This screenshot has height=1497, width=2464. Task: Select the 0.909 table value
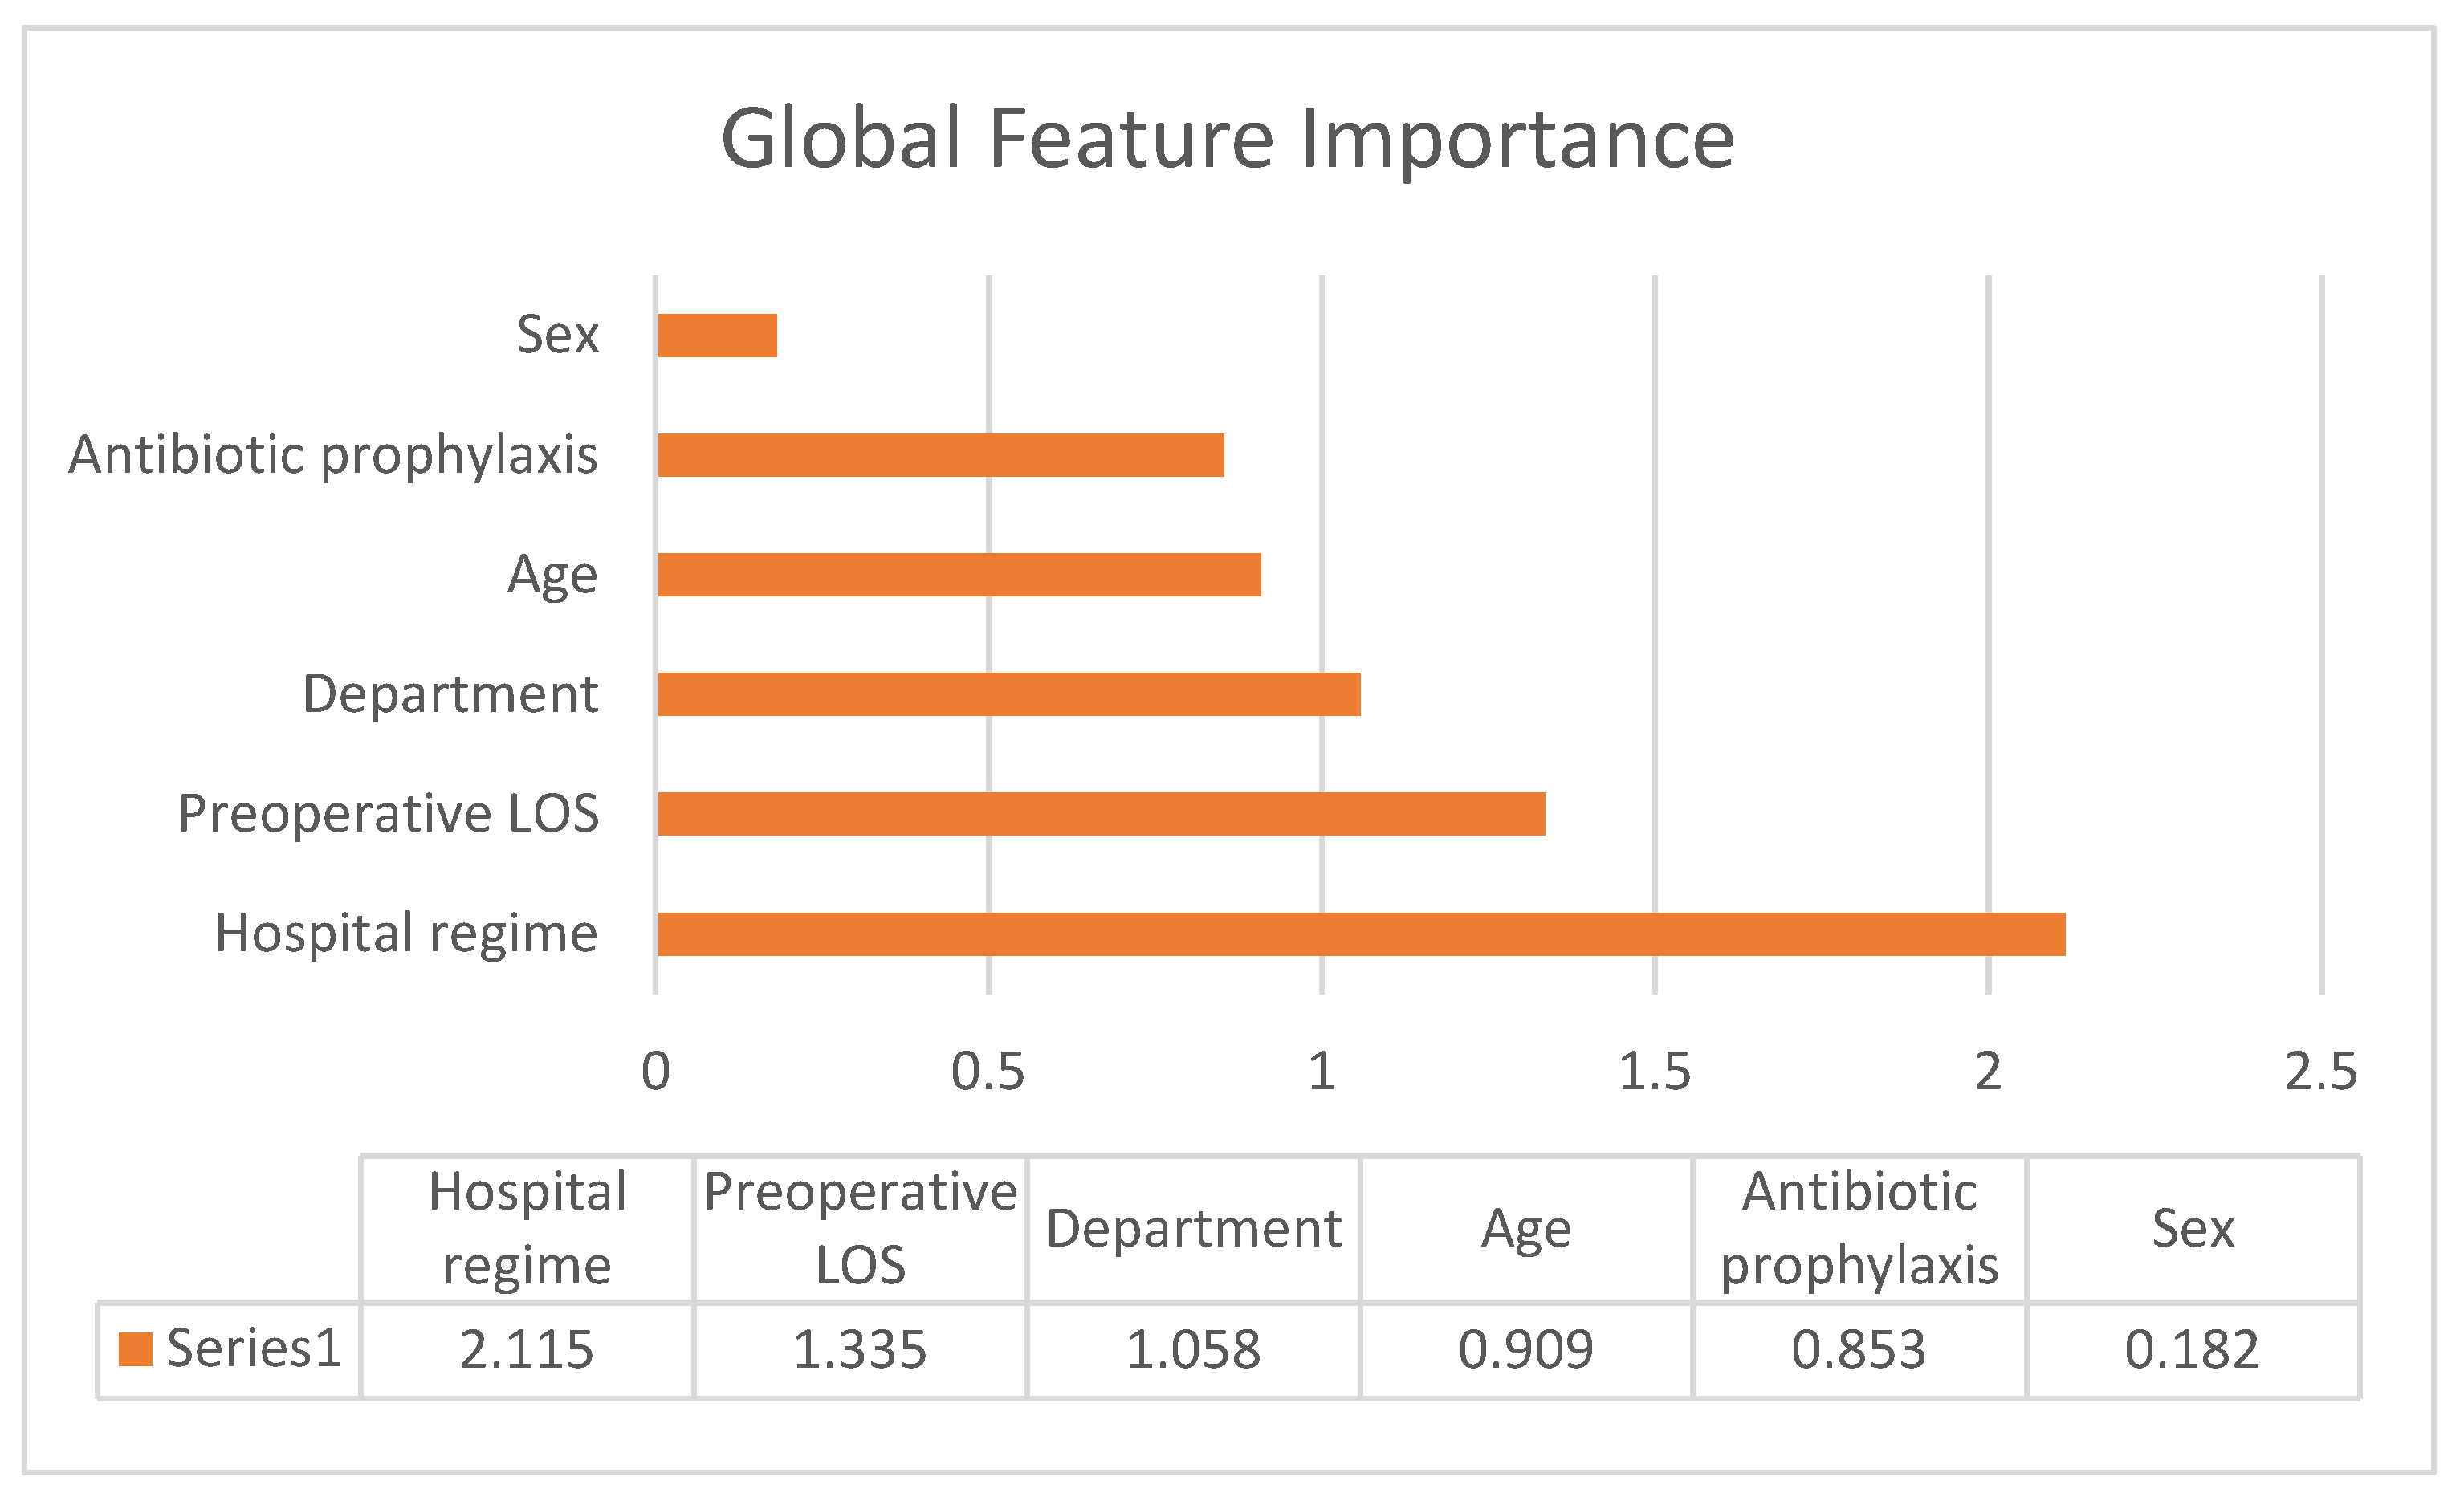click(1526, 1350)
